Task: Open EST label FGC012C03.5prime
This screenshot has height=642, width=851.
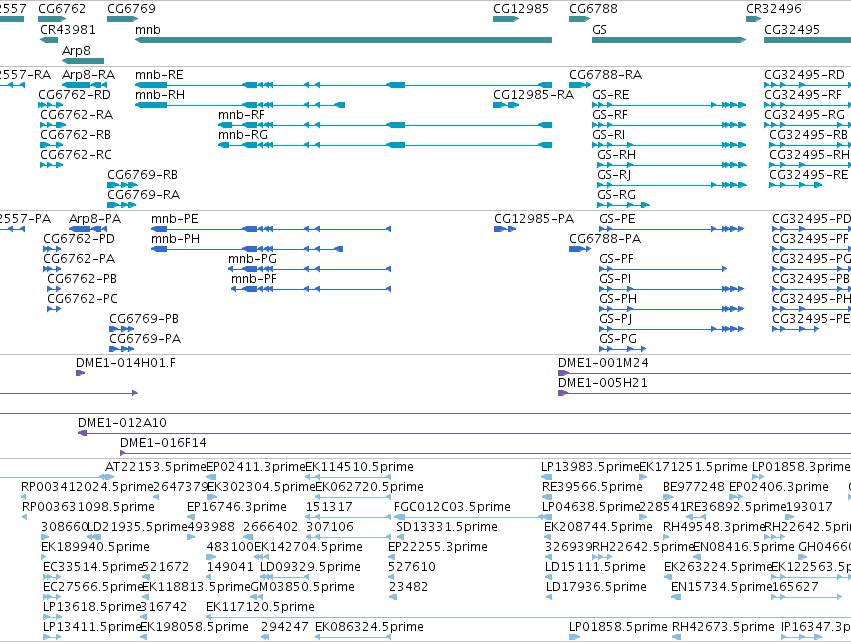Action: click(x=452, y=507)
